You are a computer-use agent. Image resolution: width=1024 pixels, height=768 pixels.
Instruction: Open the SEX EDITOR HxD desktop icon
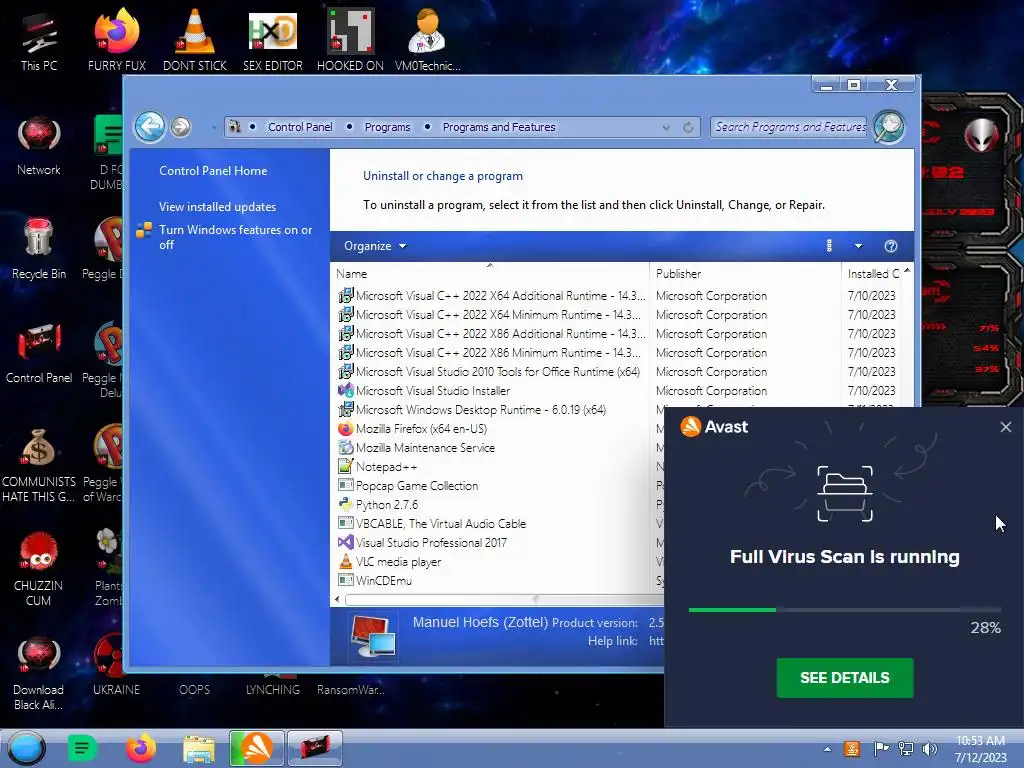(273, 39)
